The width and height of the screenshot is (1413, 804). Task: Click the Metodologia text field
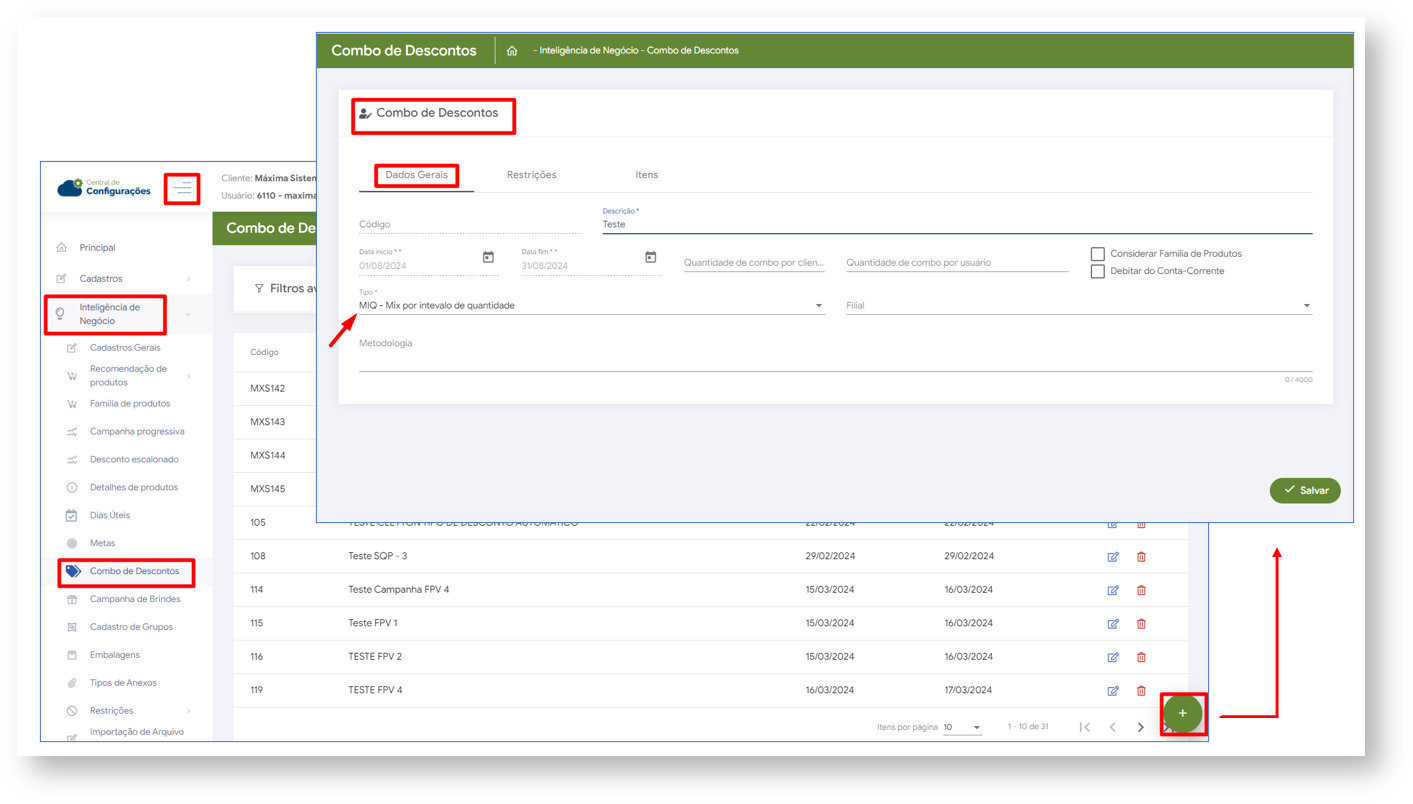coord(834,360)
